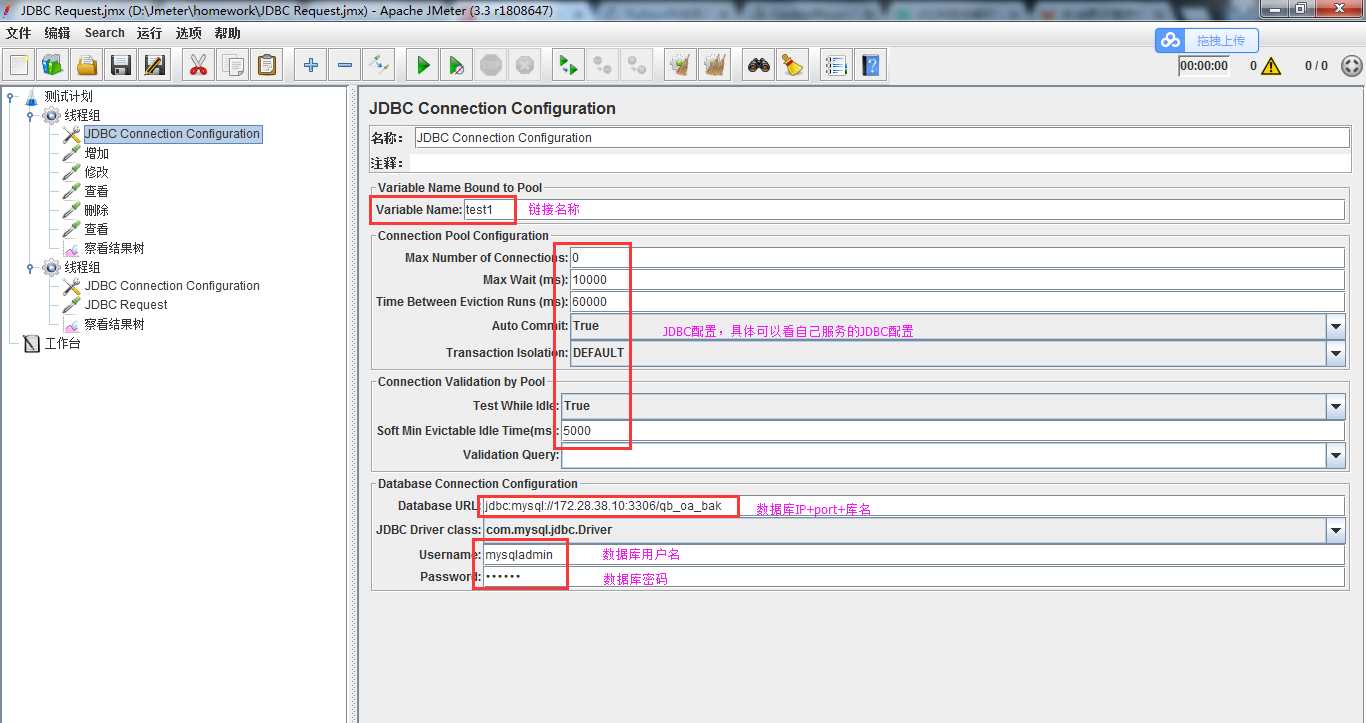
Task: Open the 文件 menu
Action: [18, 33]
